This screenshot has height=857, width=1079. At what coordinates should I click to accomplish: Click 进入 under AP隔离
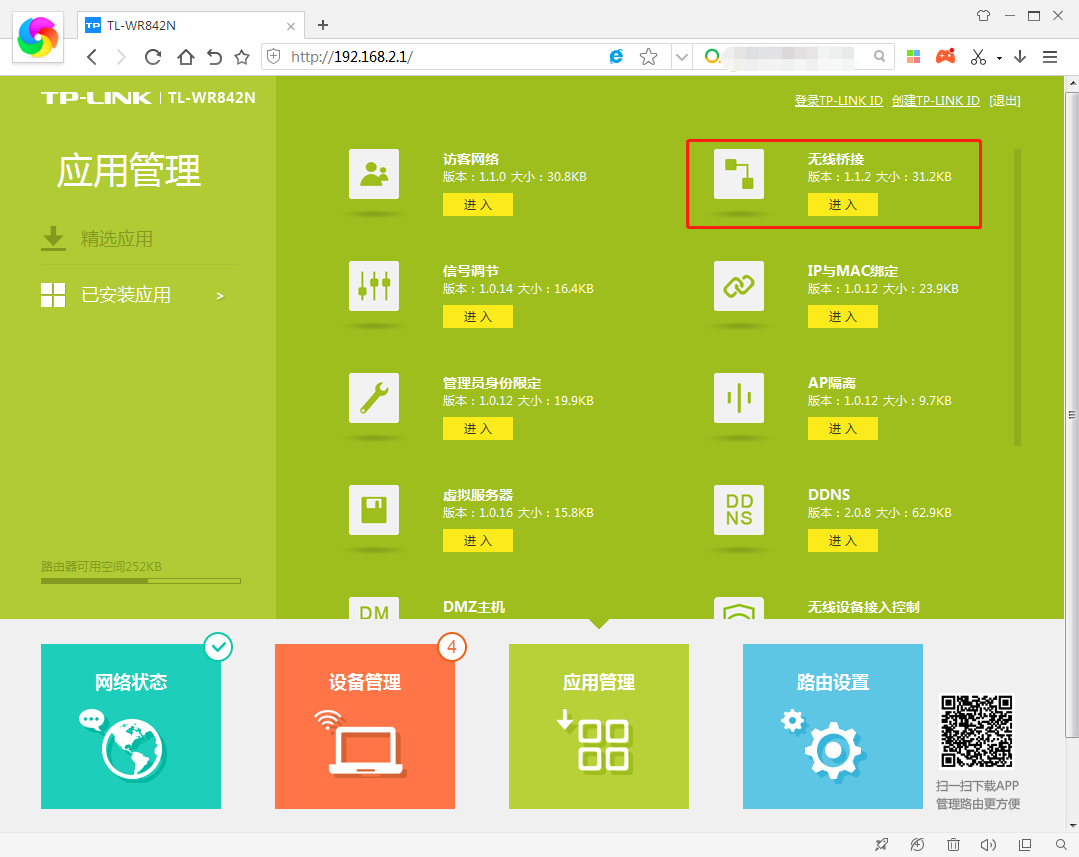[x=842, y=429]
